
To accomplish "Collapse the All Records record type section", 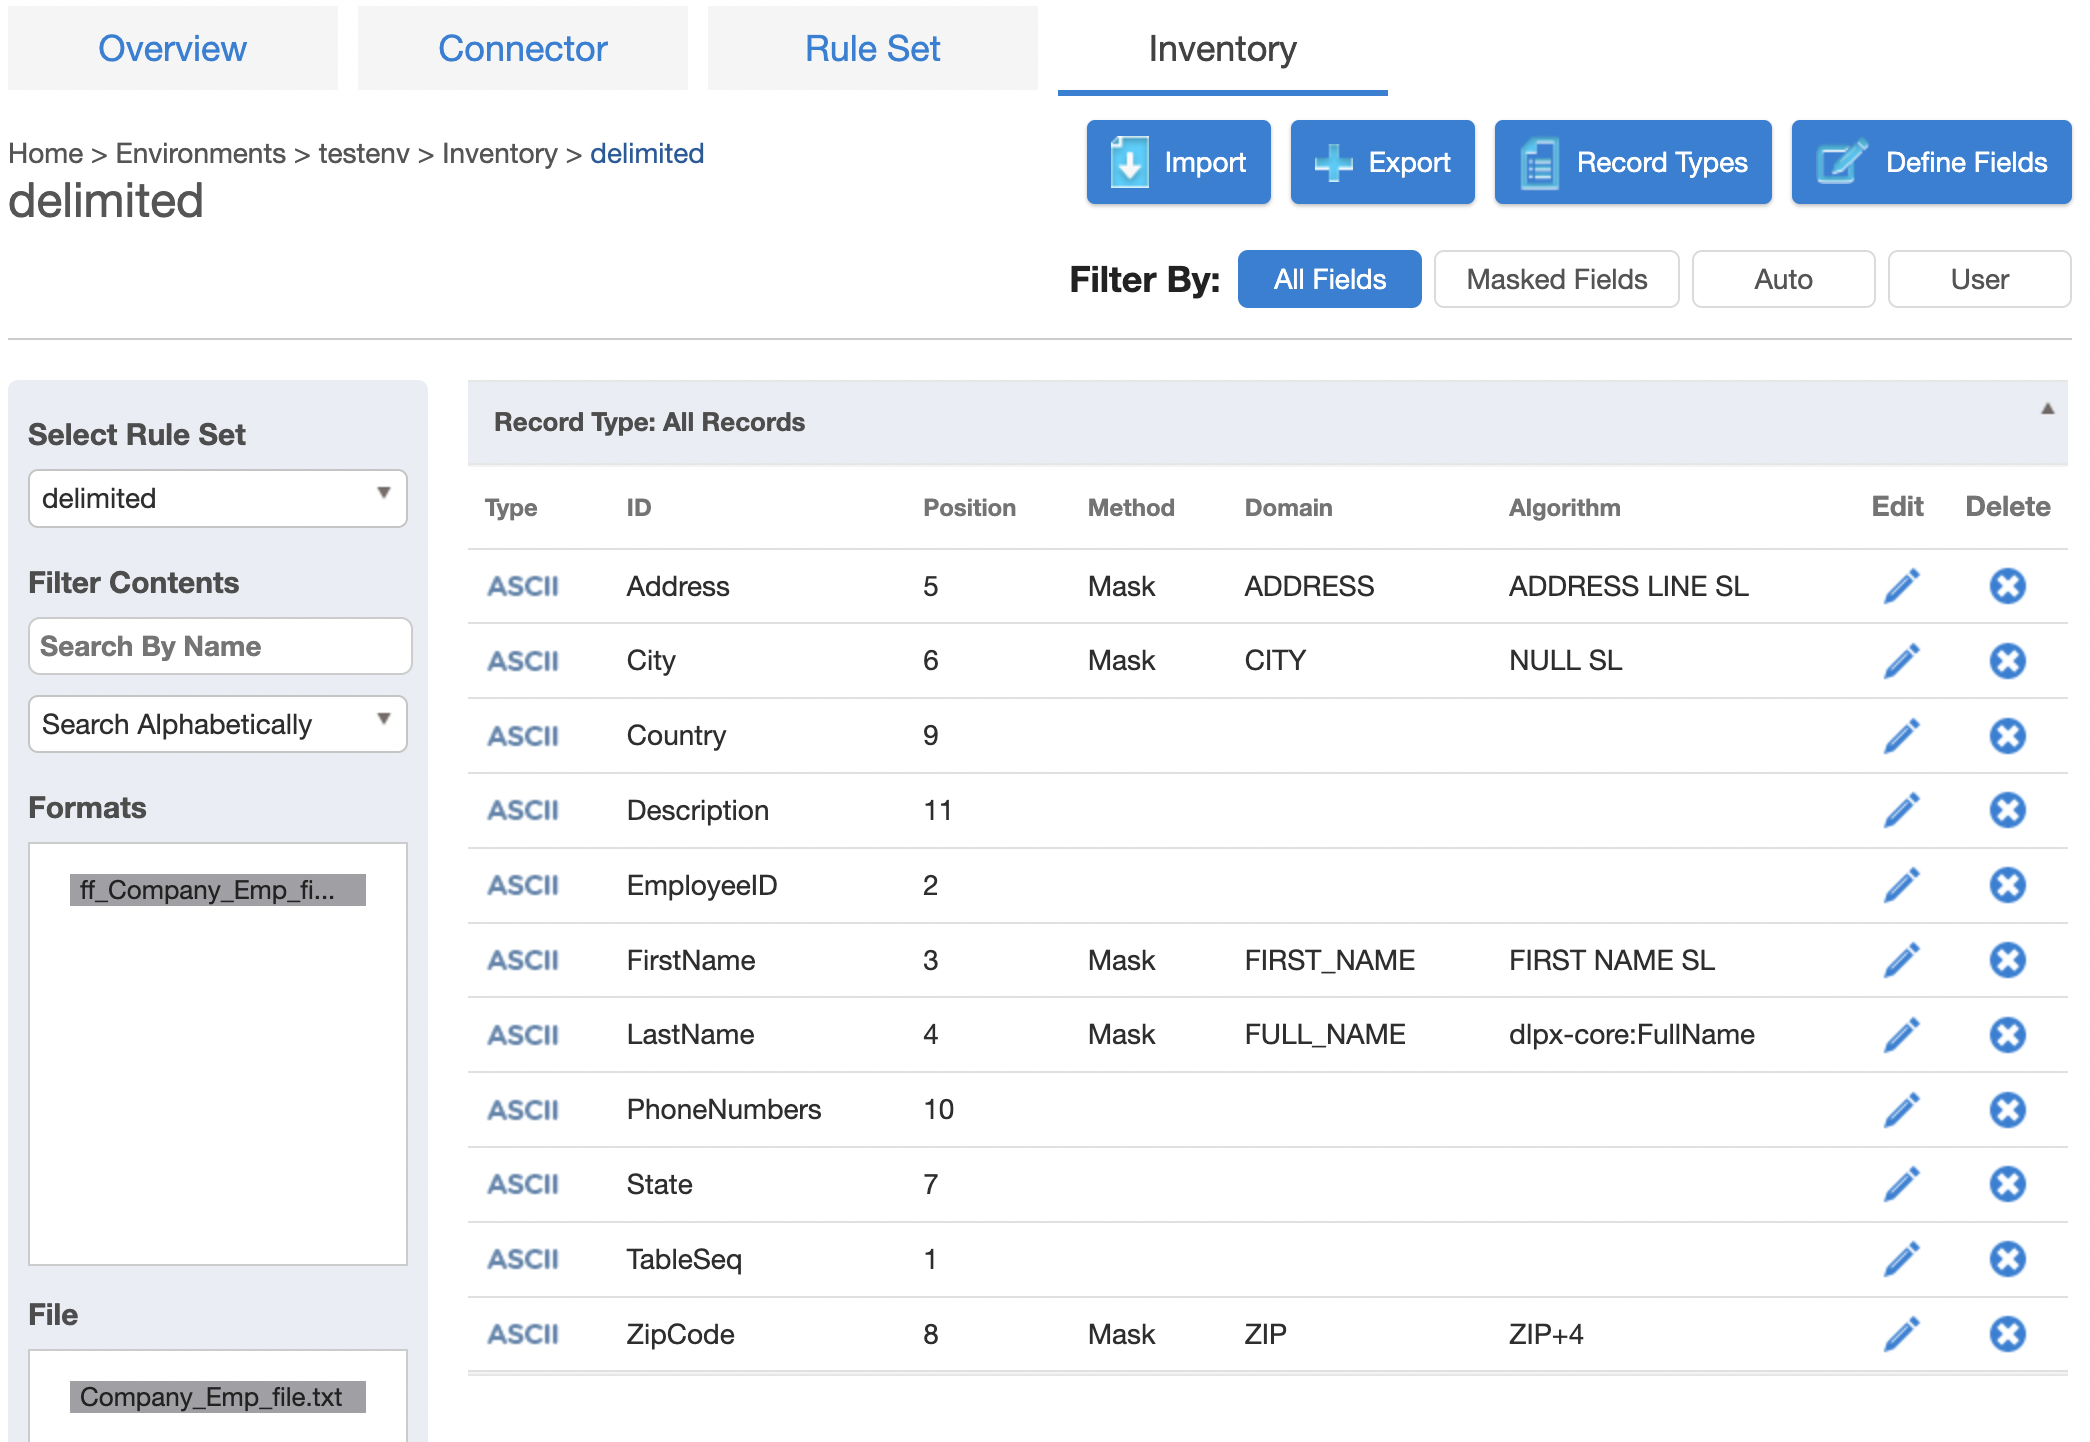I will click(x=2047, y=409).
